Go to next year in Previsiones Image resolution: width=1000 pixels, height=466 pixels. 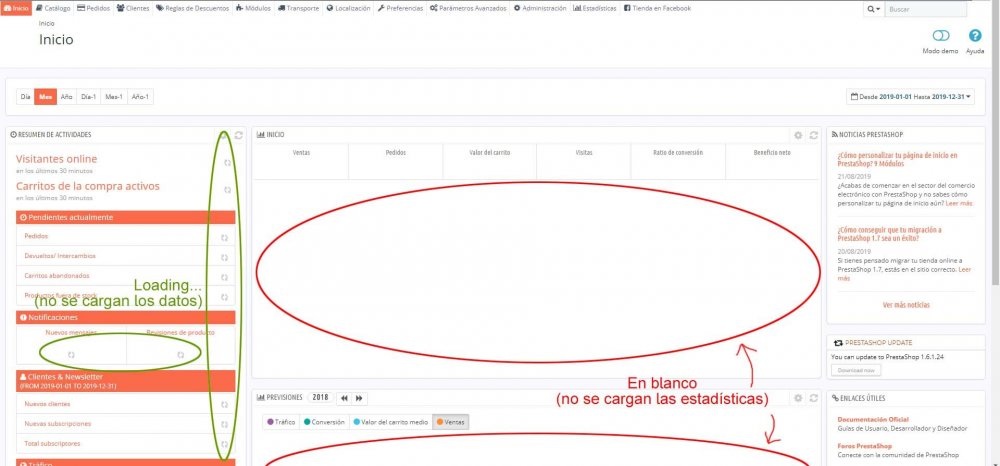(359, 398)
